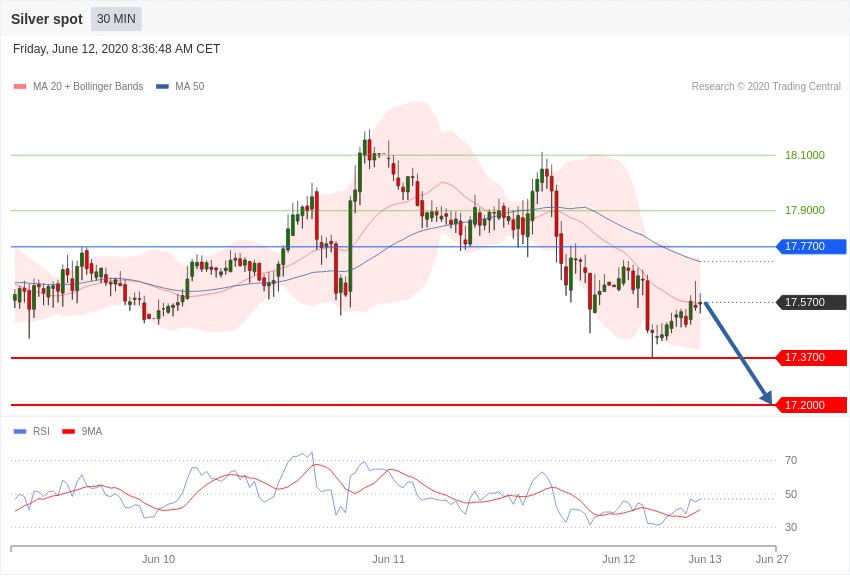Click the red 9MA legend swatch
This screenshot has width=850, height=576.
click(68, 432)
